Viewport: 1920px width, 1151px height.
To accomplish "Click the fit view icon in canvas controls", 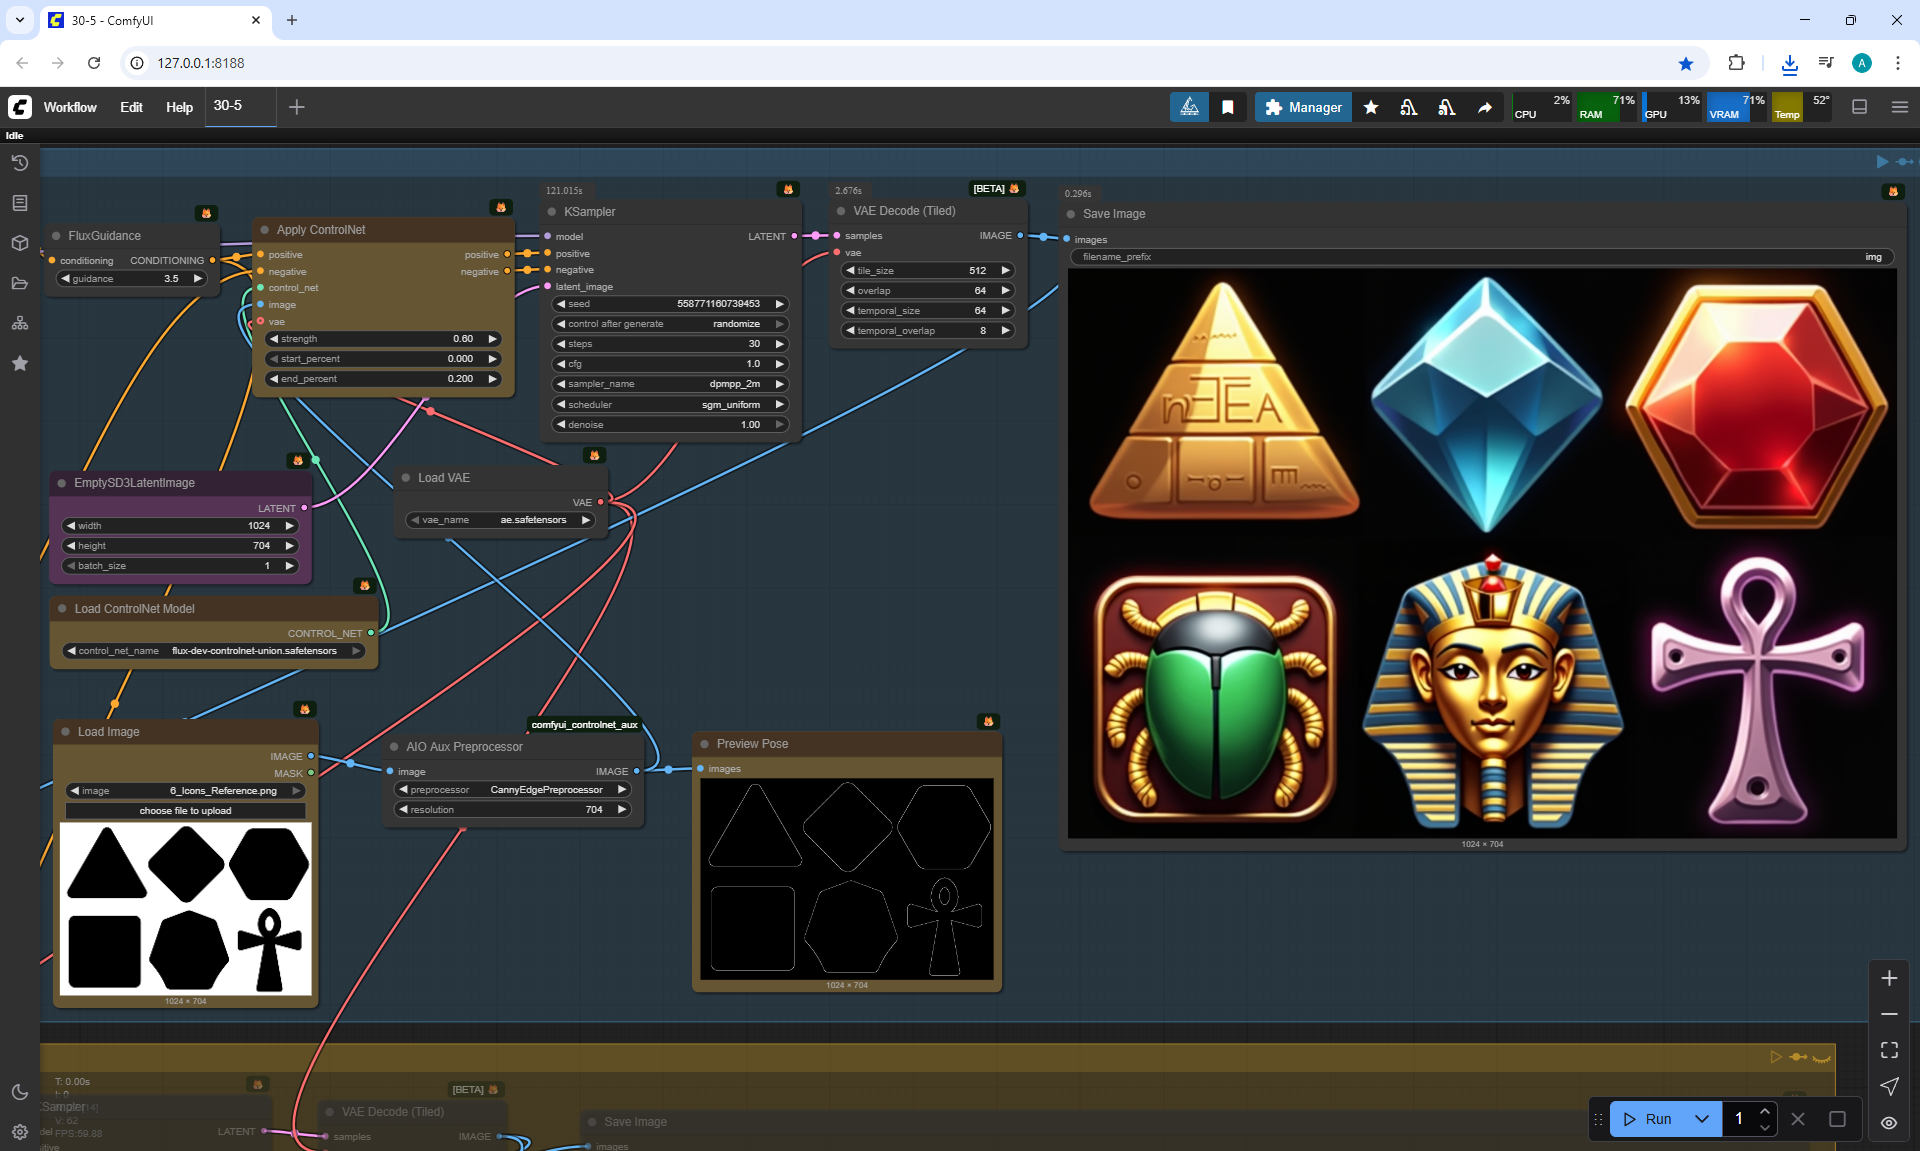I will tap(1889, 1050).
